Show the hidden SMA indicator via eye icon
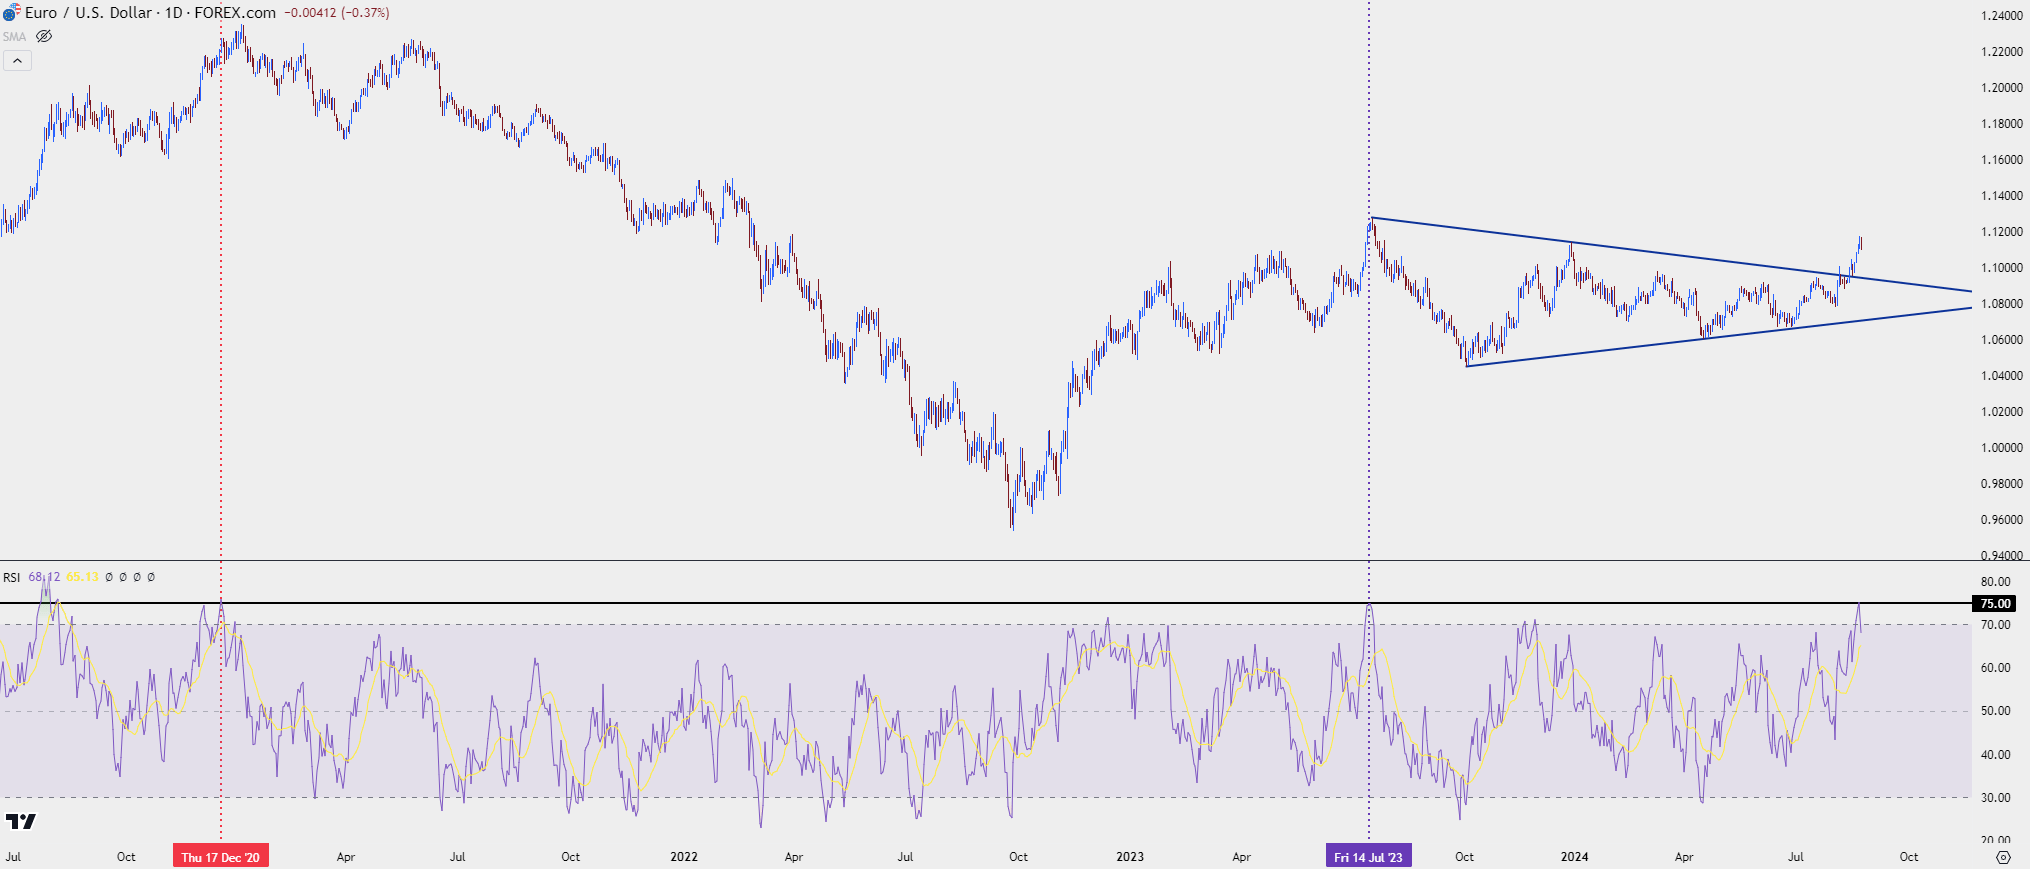 tap(44, 36)
